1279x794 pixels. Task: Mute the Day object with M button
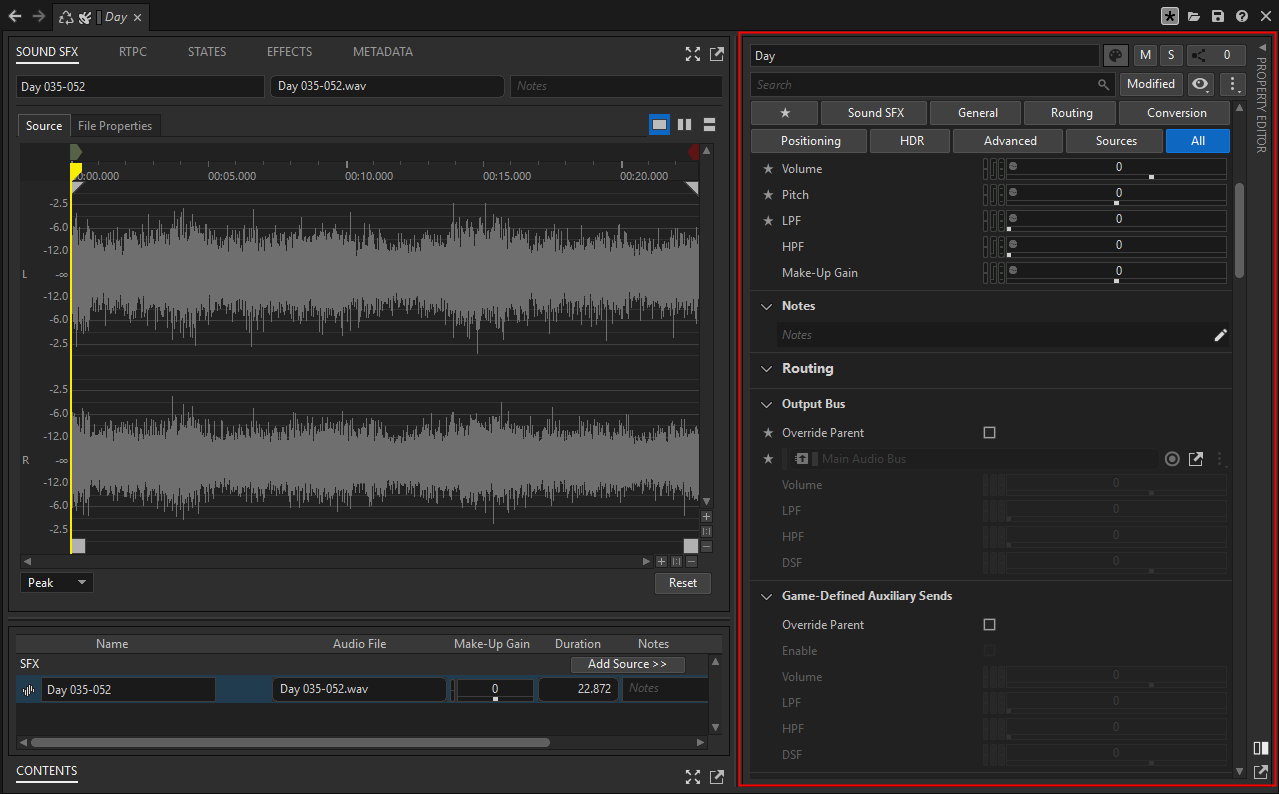click(1145, 56)
